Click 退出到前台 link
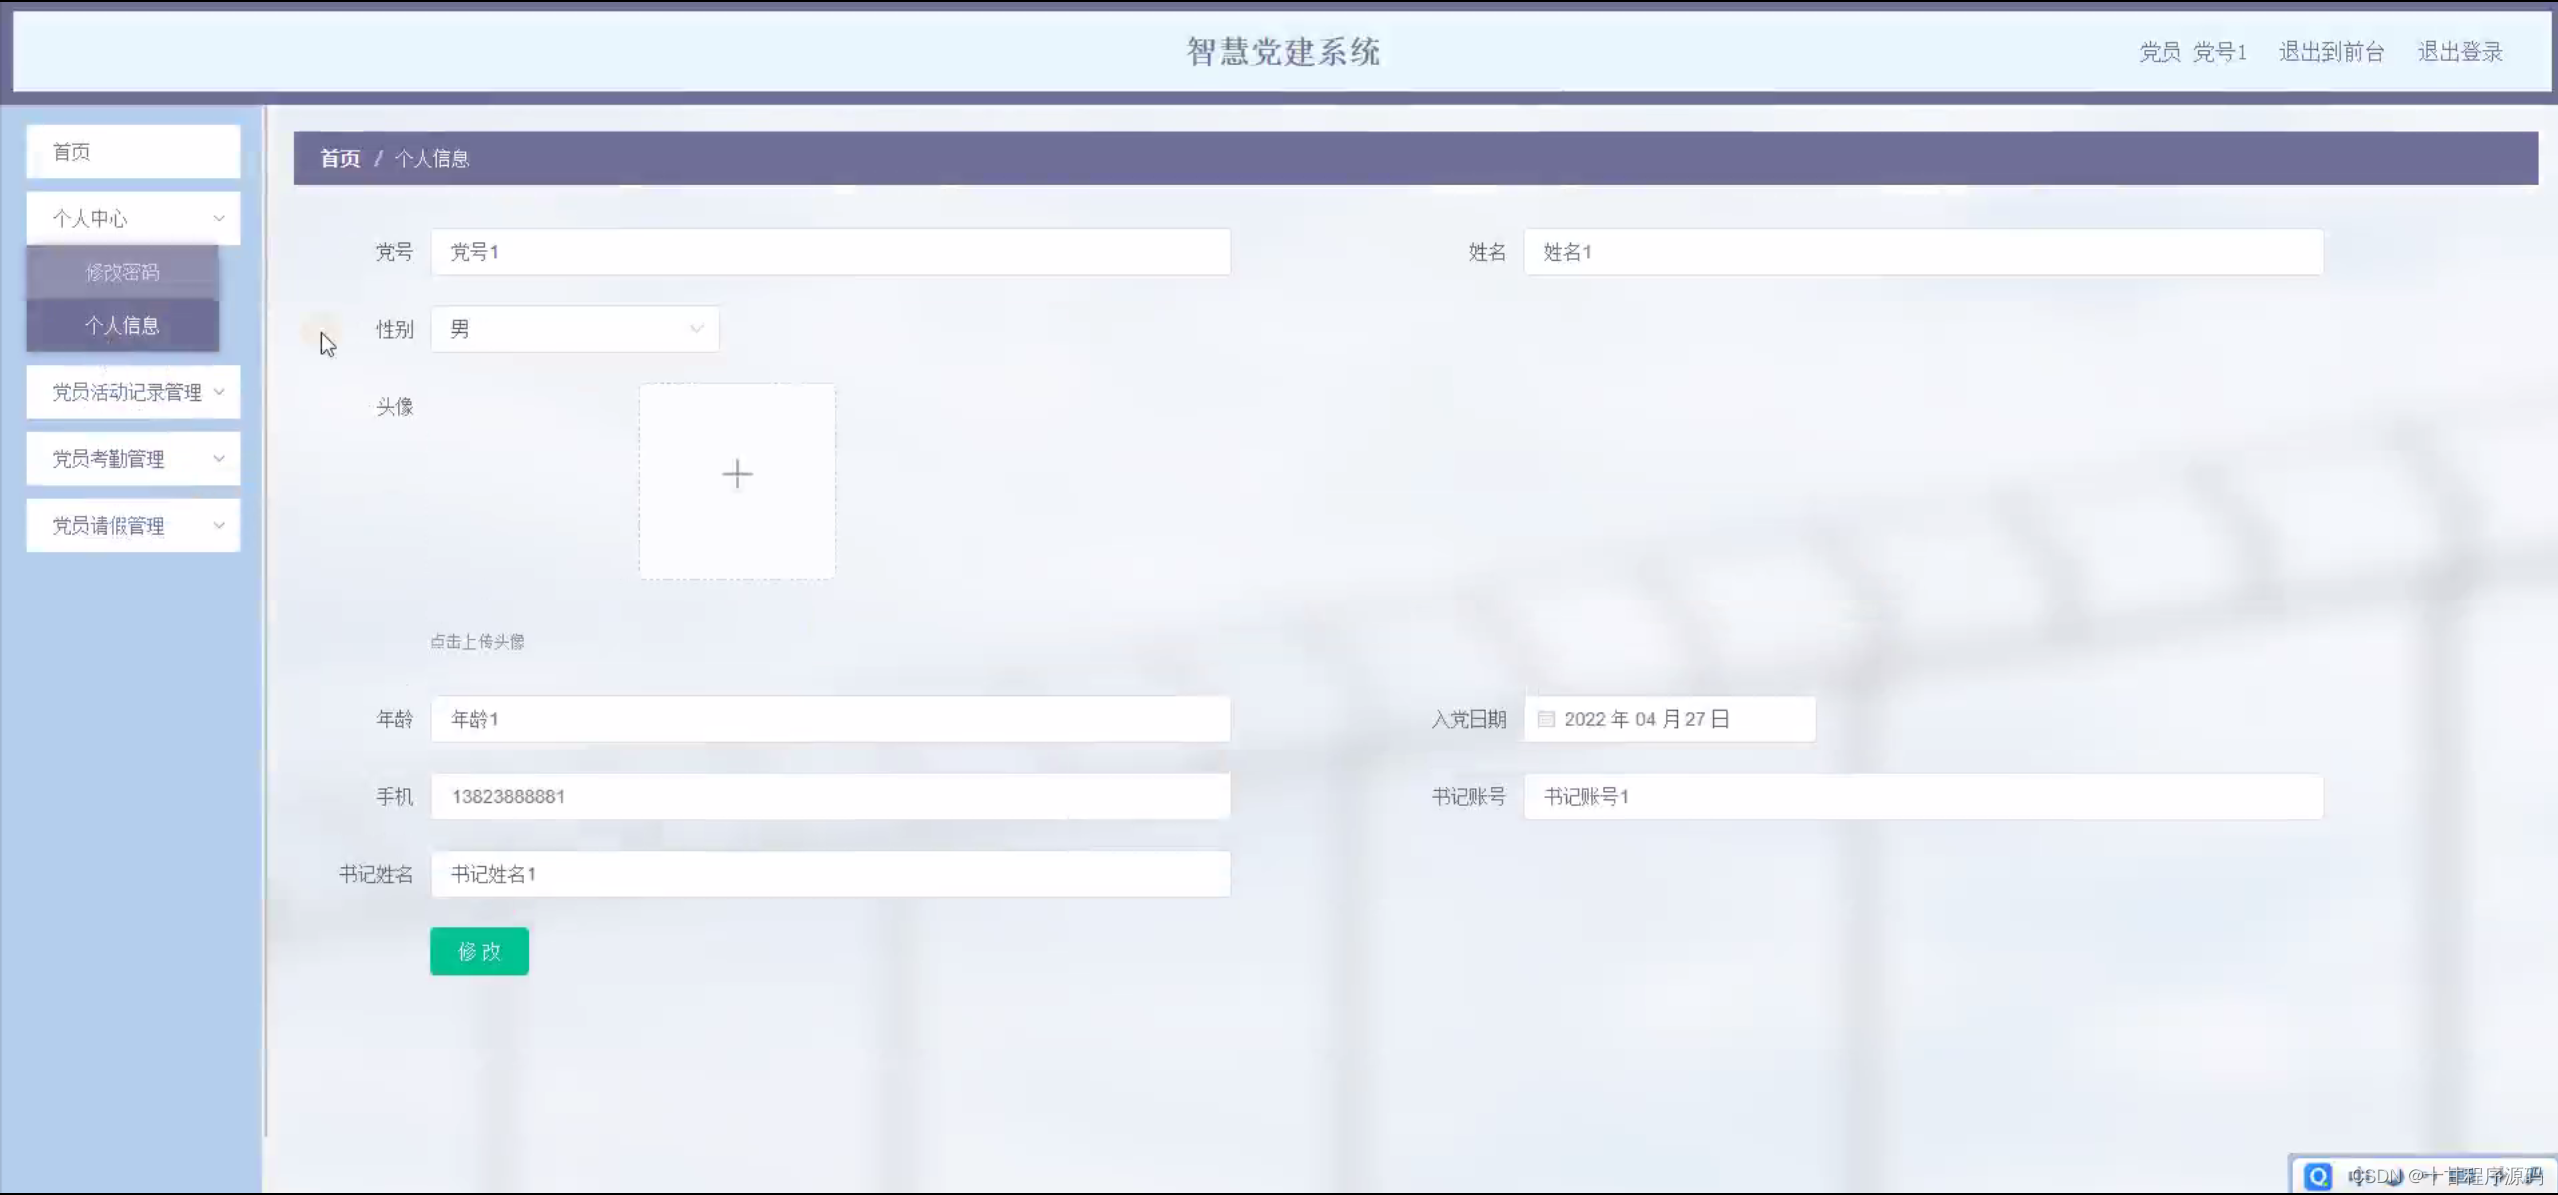 pos(2331,52)
